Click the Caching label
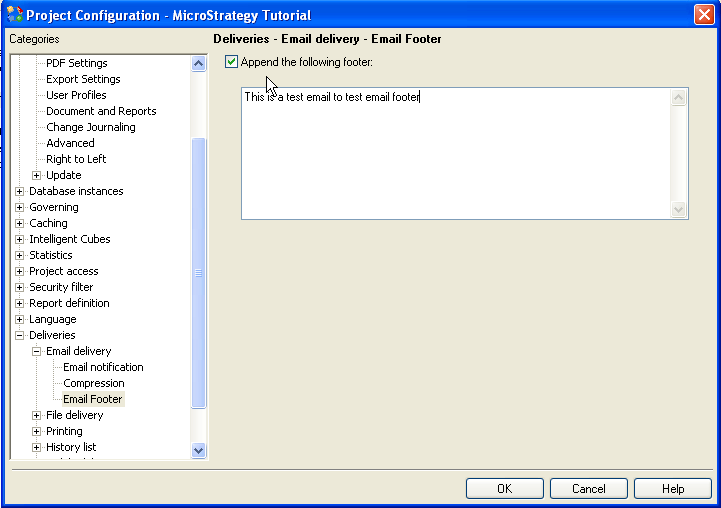Viewport: 721px width, 508px height. click(48, 223)
